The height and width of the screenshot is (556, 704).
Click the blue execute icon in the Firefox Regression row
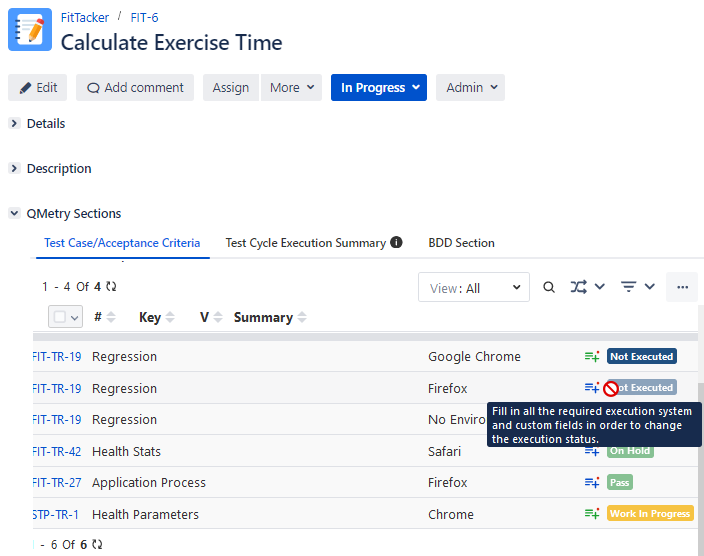[x=592, y=387]
